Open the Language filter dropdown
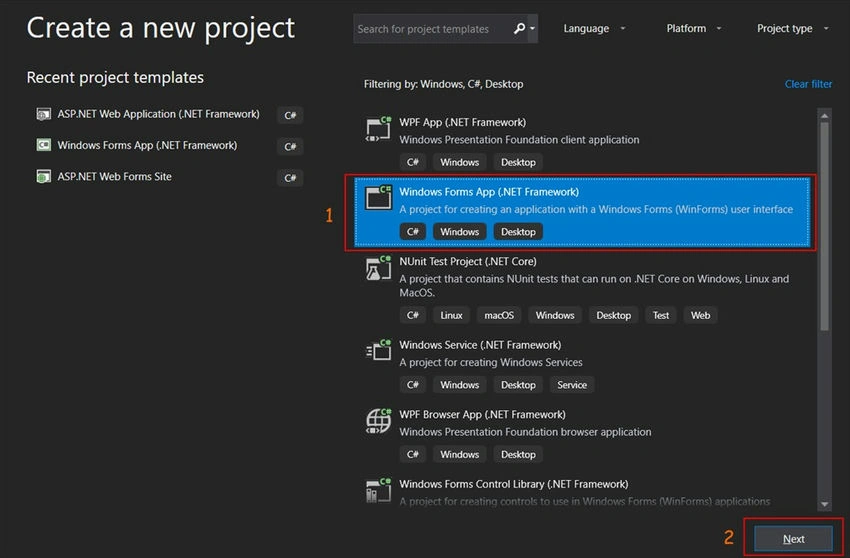The height and width of the screenshot is (558, 850). 594,28
